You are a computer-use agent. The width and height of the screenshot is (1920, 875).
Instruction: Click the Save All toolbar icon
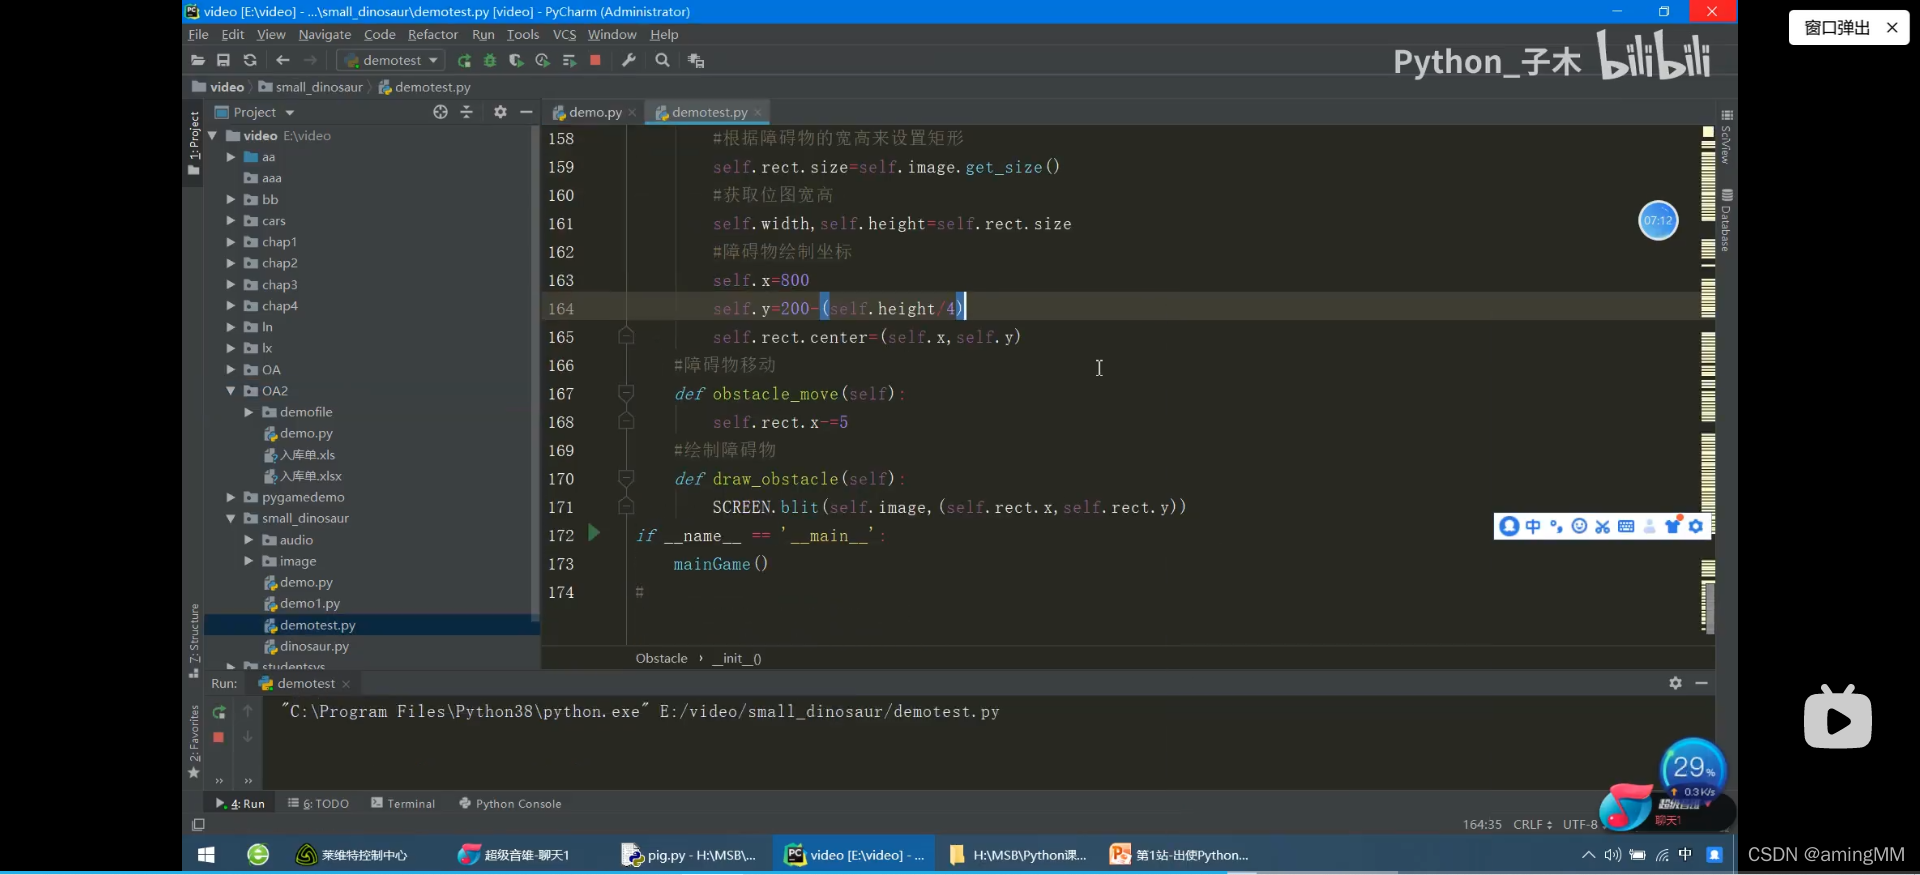click(x=224, y=60)
